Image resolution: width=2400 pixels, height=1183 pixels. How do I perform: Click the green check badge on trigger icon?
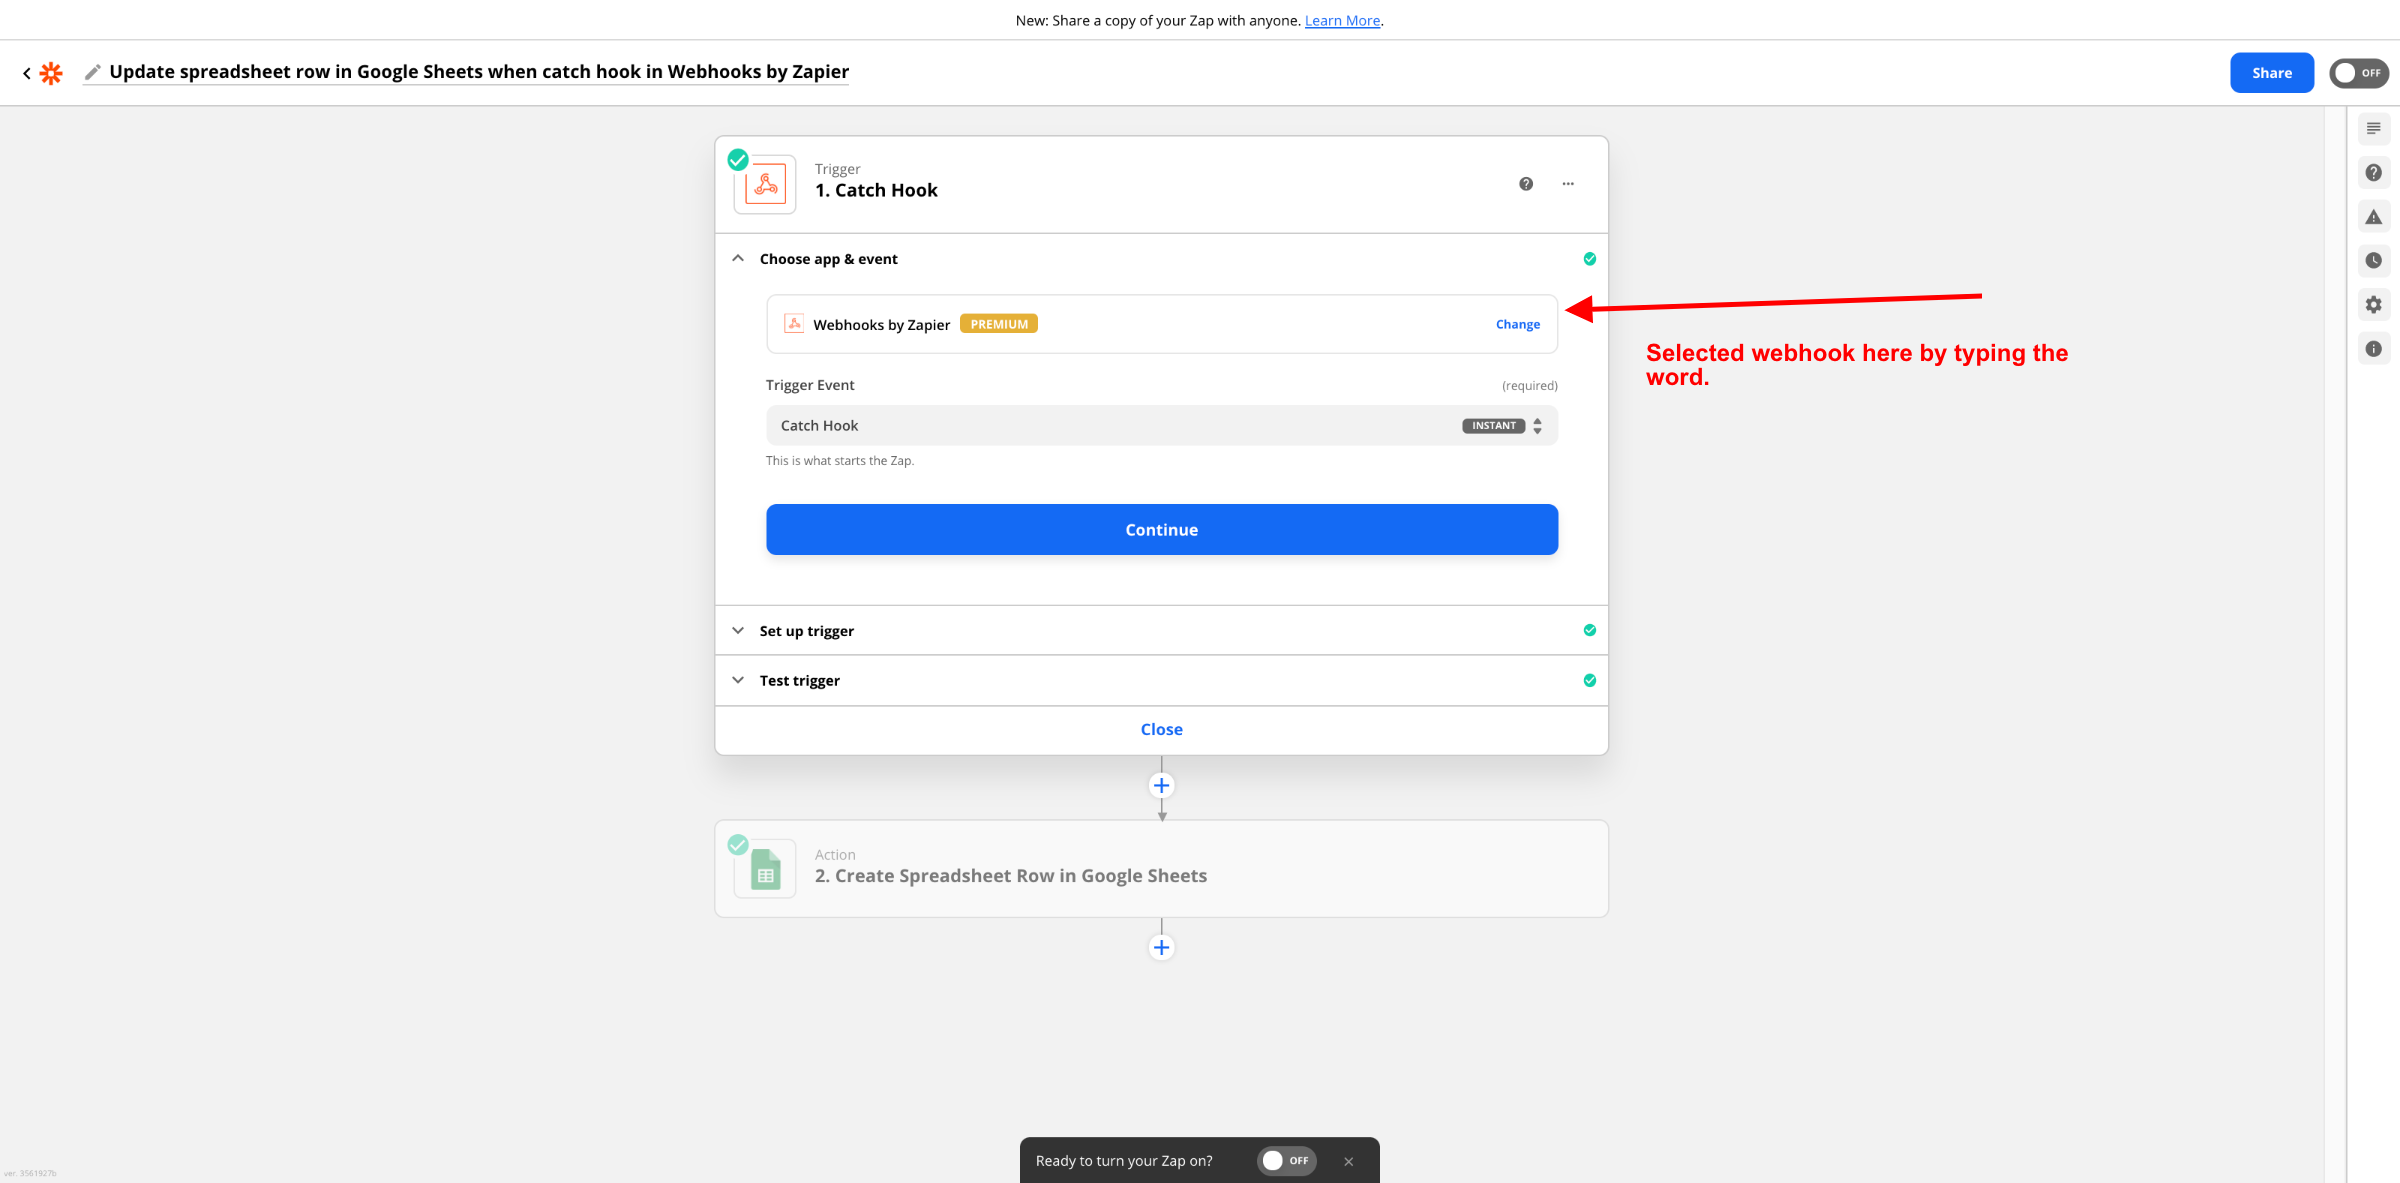point(738,160)
